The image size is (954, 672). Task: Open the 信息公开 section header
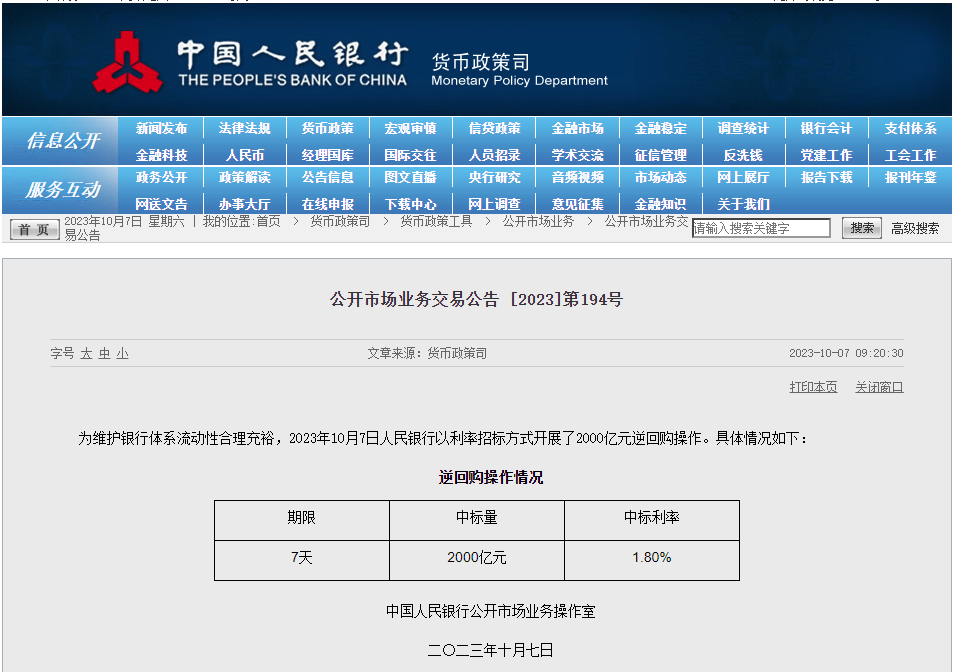[x=62, y=141]
